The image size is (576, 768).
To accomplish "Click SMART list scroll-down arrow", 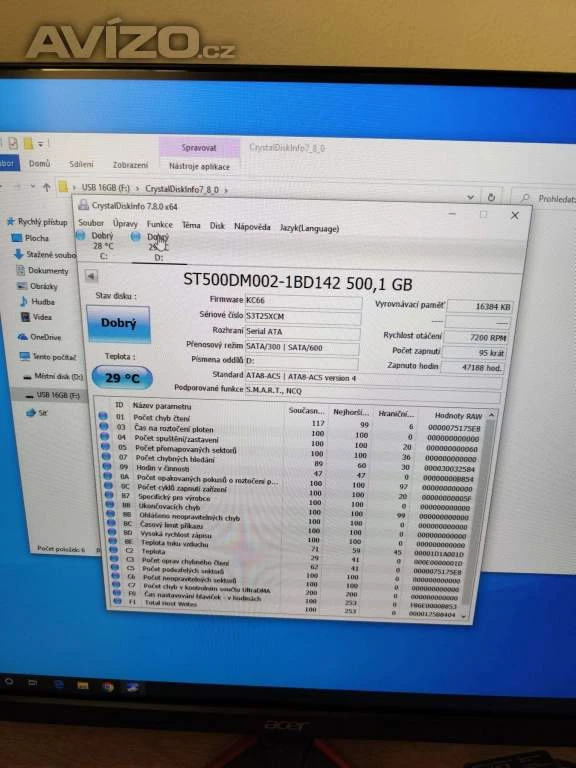I will [464, 616].
